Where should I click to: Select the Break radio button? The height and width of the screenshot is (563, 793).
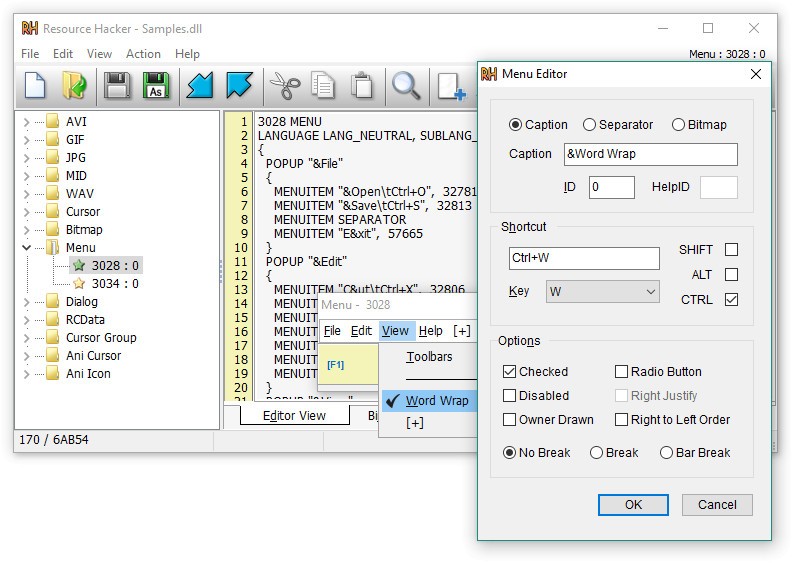coord(596,452)
